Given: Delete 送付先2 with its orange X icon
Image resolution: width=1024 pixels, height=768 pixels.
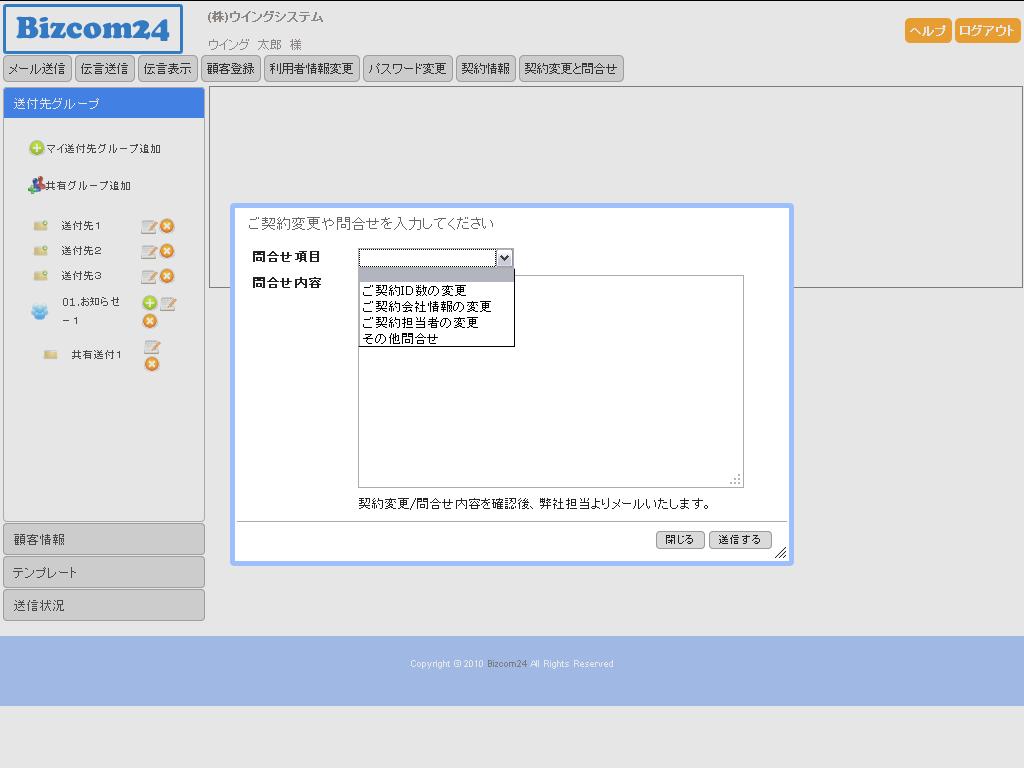Looking at the screenshot, I should pos(167,251).
